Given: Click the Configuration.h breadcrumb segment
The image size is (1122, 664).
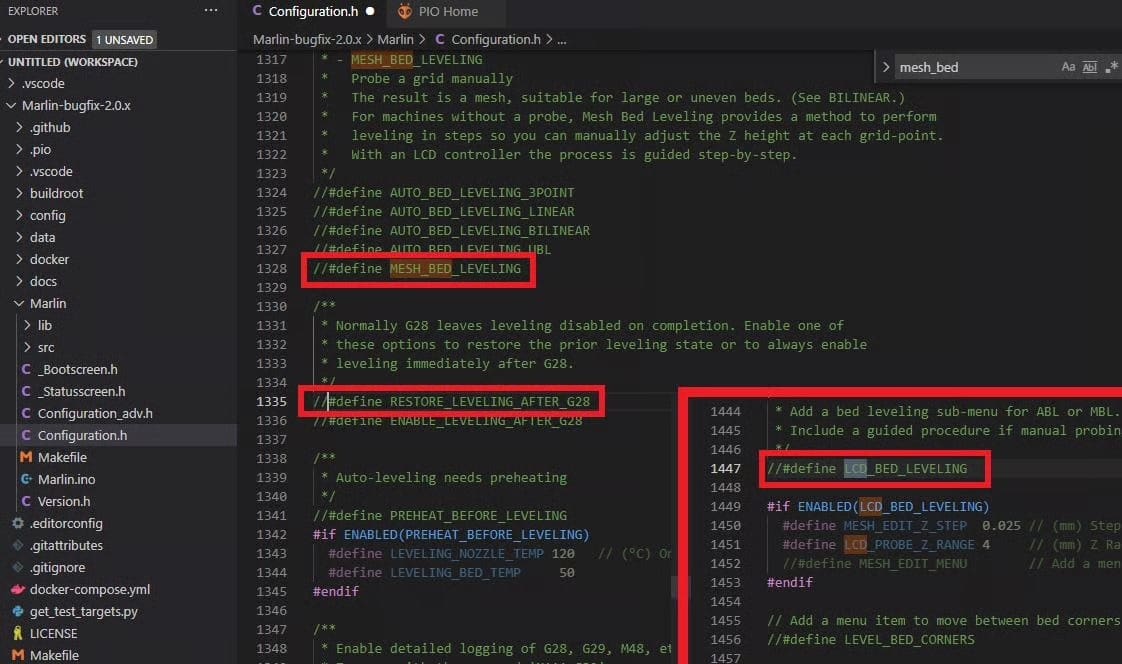Looking at the screenshot, I should click(x=495, y=39).
